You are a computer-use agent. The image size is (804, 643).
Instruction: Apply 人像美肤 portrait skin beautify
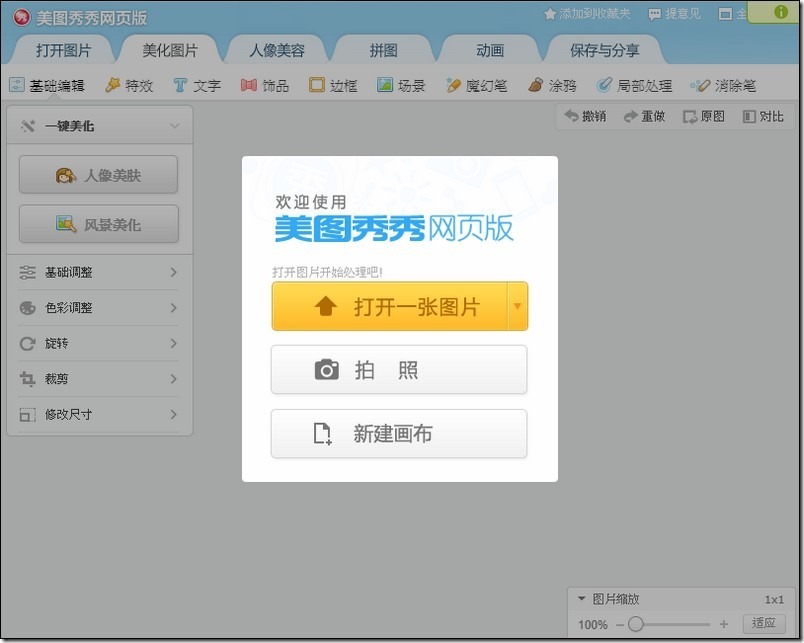pos(98,175)
